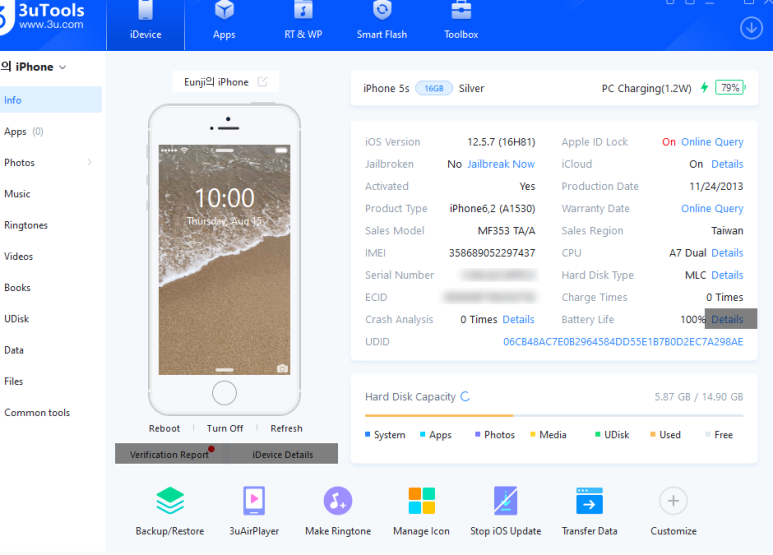Open the Smart Flash shield icon

(x=382, y=11)
